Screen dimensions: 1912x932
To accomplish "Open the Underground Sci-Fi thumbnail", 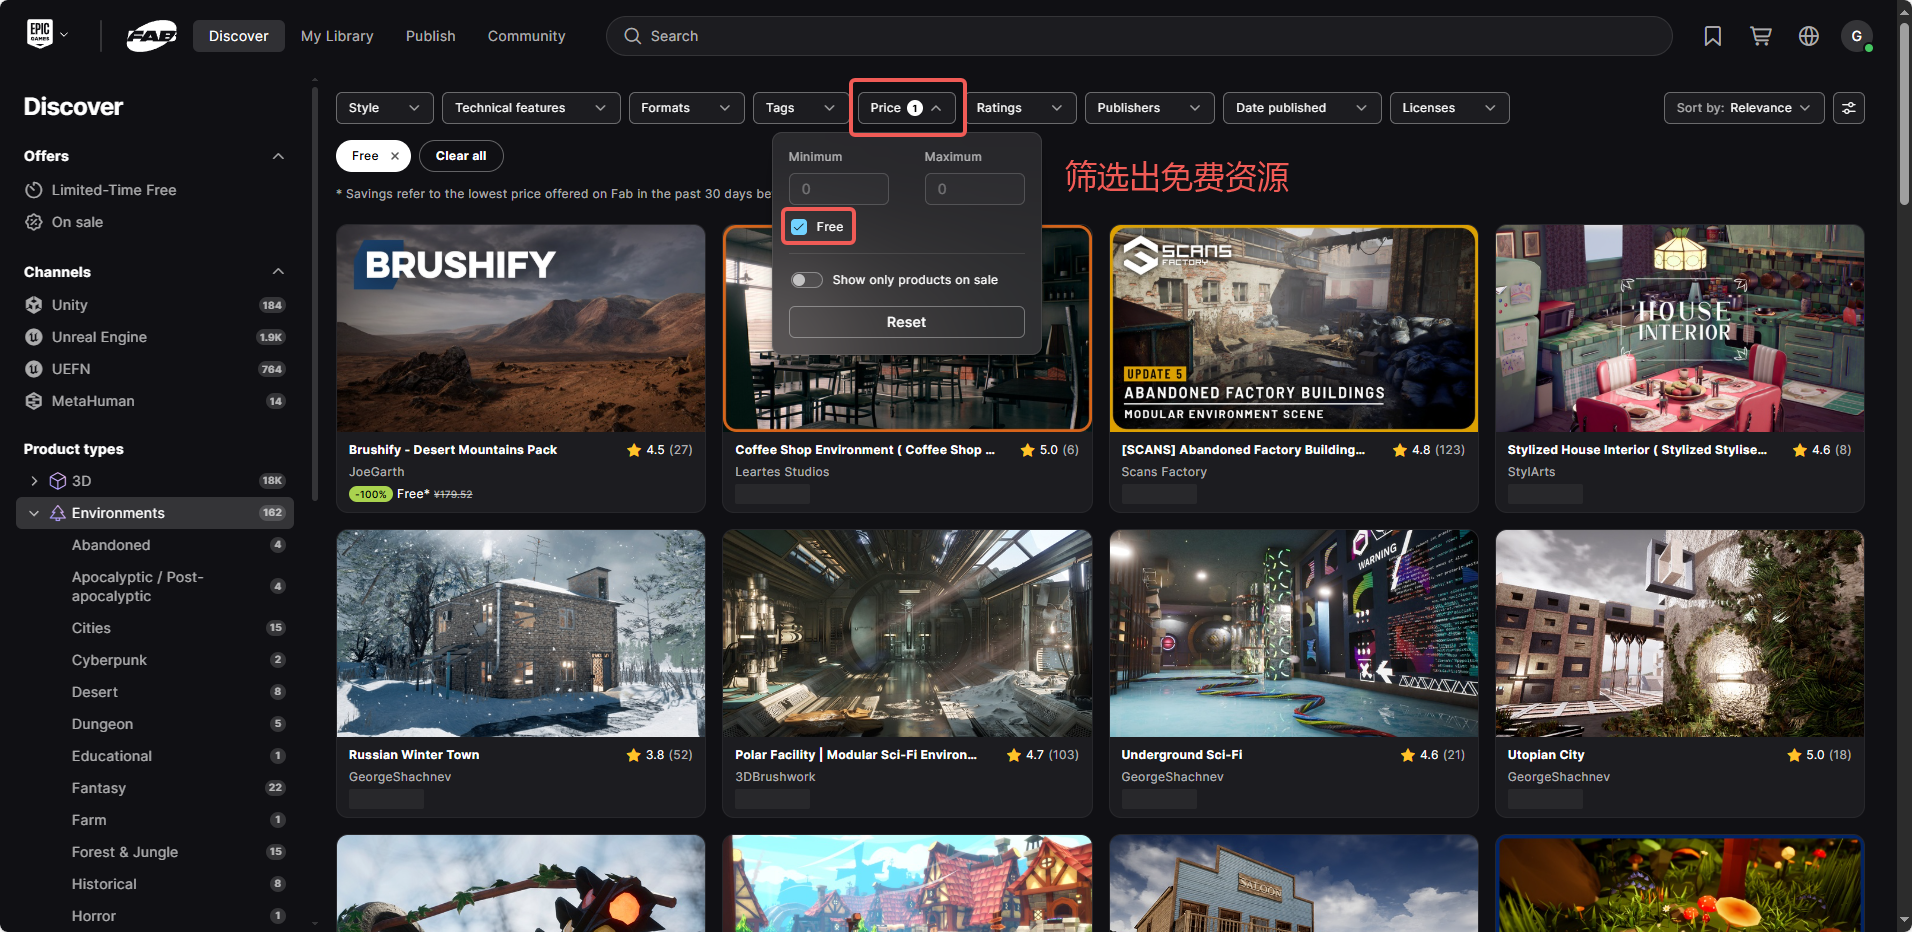I will pos(1294,634).
